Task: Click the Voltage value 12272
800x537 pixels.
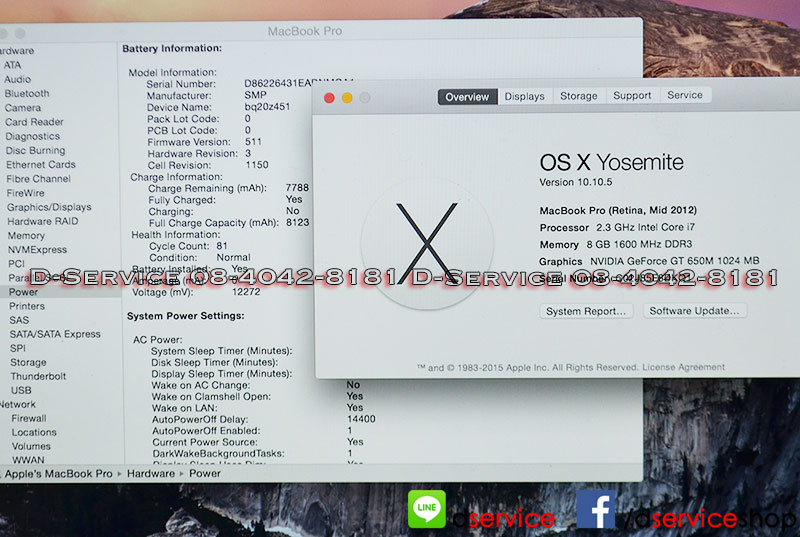Action: pos(246,292)
